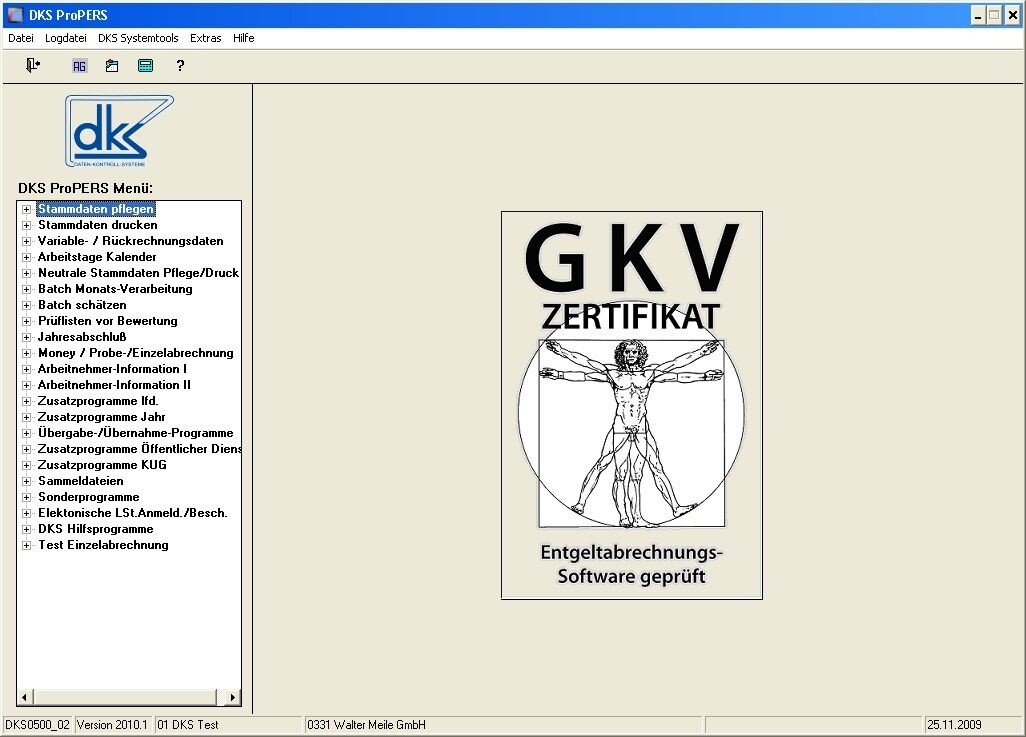Click the exit door toolbar icon

[x=33, y=65]
